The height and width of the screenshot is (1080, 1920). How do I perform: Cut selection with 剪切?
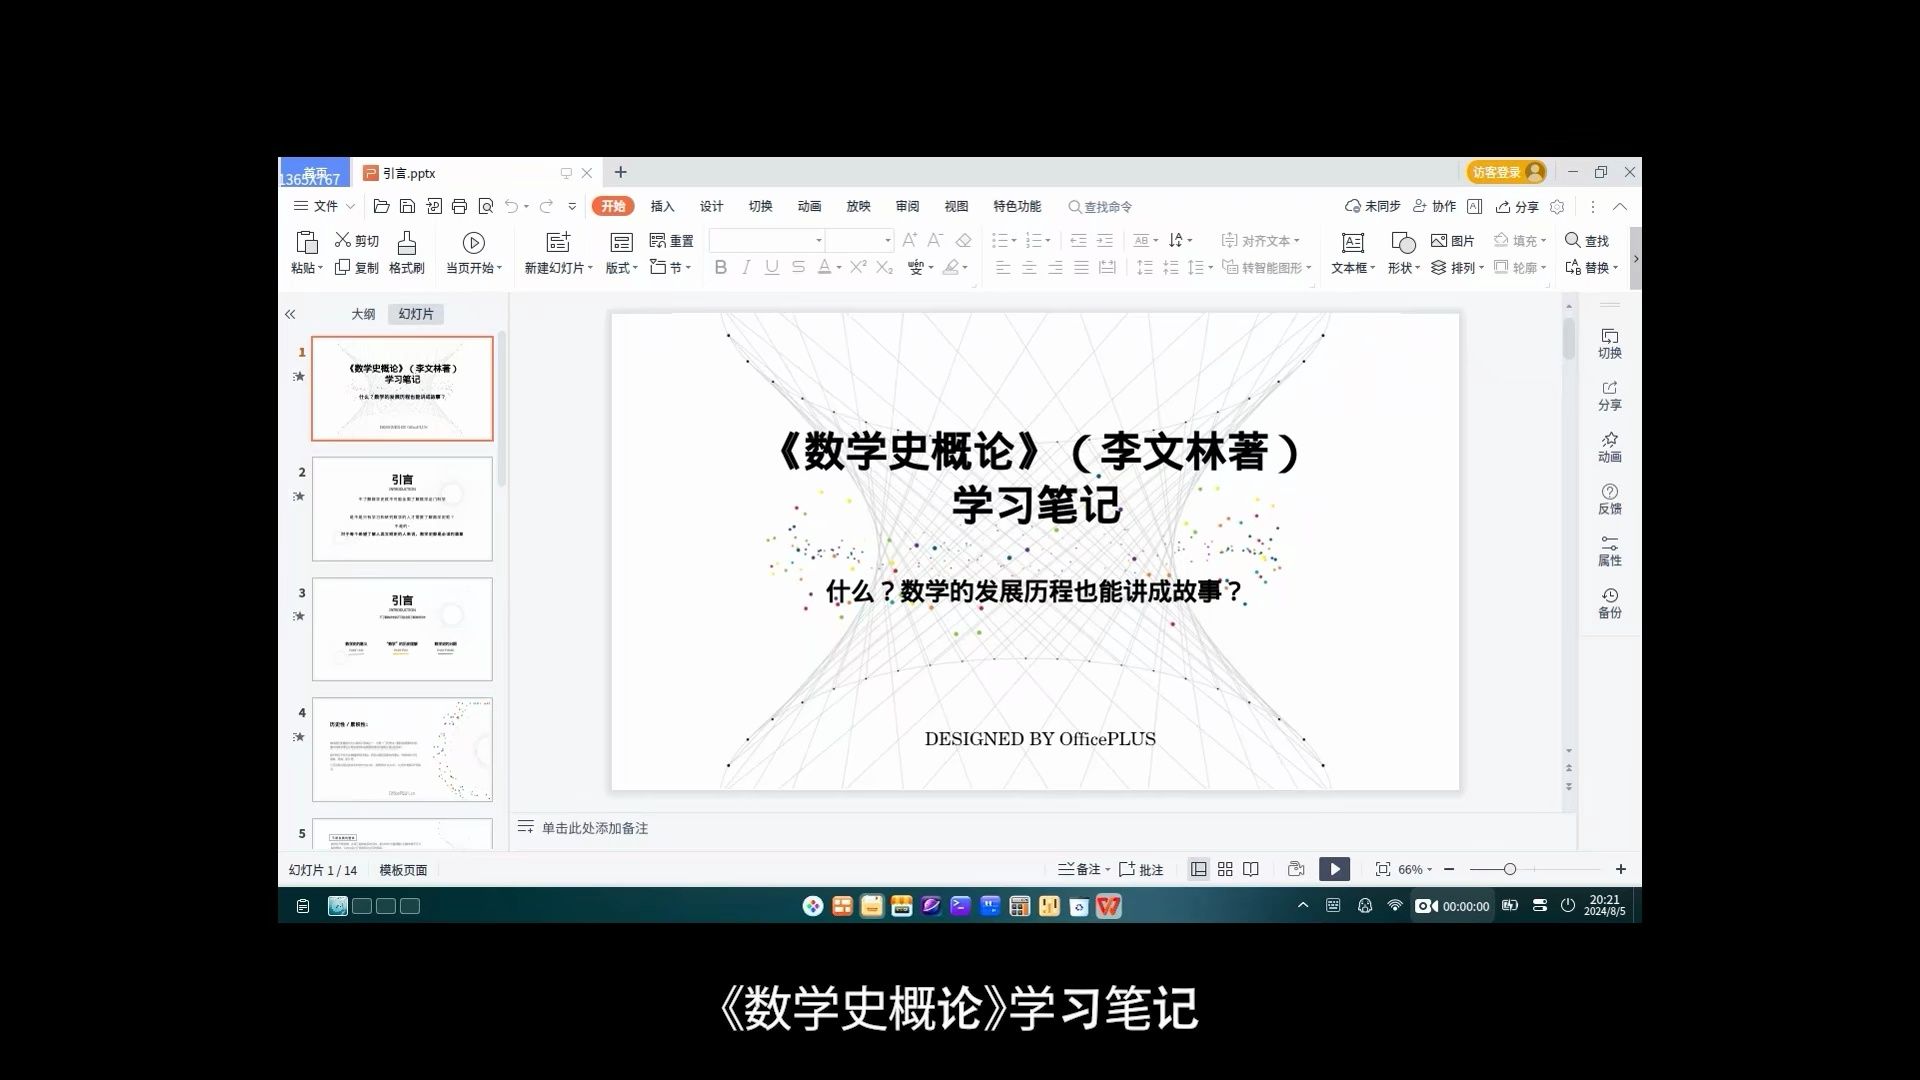[357, 241]
